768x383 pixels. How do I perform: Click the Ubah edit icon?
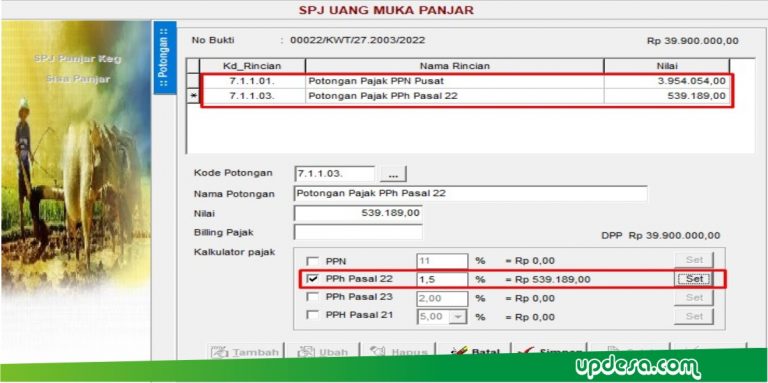tap(306, 352)
